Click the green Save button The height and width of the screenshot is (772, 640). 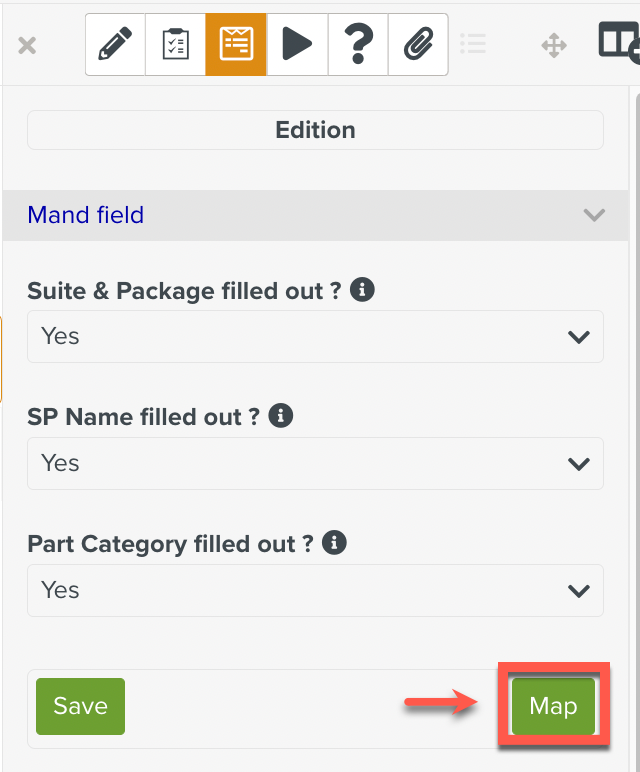[80, 707]
